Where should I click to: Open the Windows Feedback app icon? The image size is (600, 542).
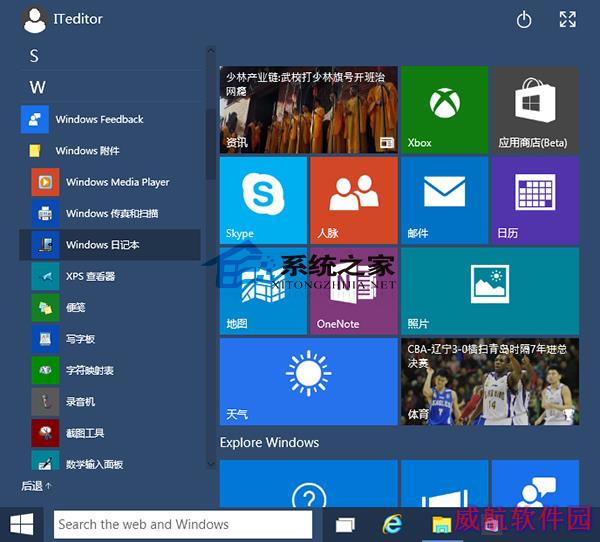[35, 119]
